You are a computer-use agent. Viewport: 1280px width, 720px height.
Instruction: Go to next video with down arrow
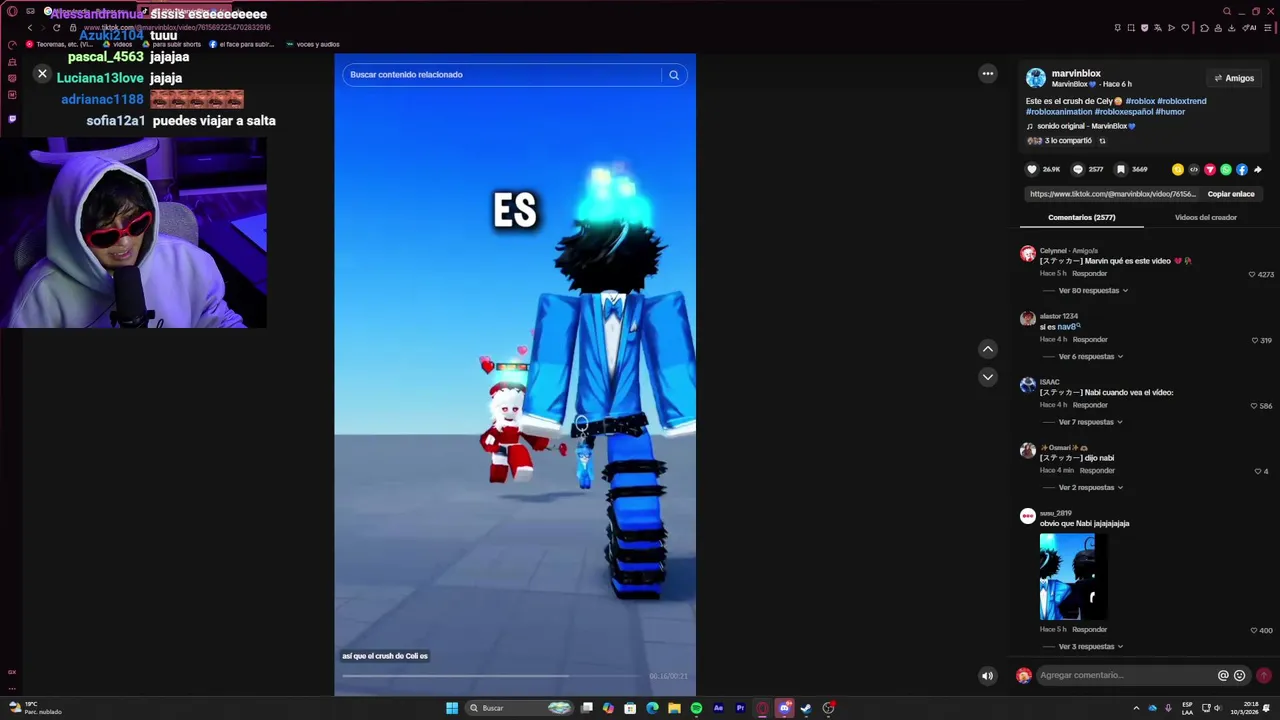[x=988, y=377]
